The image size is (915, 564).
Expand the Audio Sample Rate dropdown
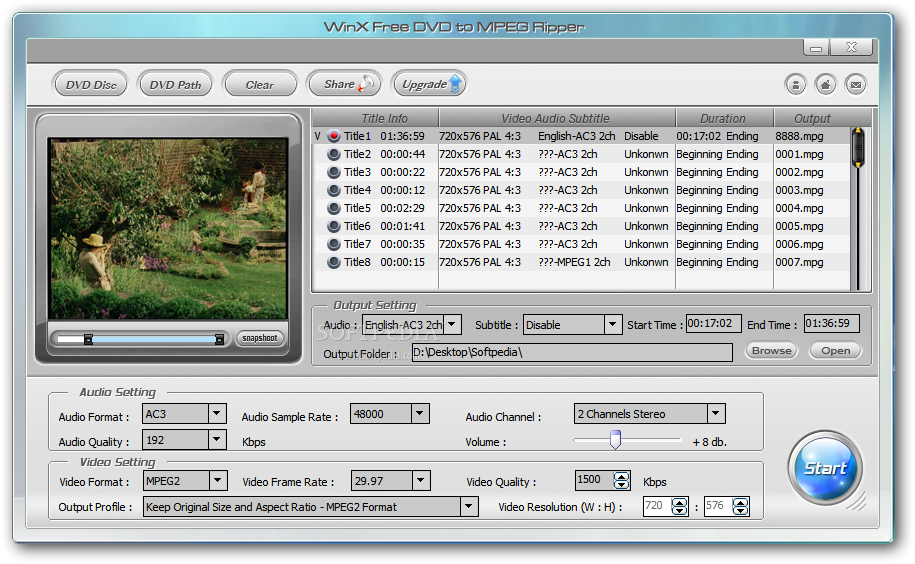420,414
